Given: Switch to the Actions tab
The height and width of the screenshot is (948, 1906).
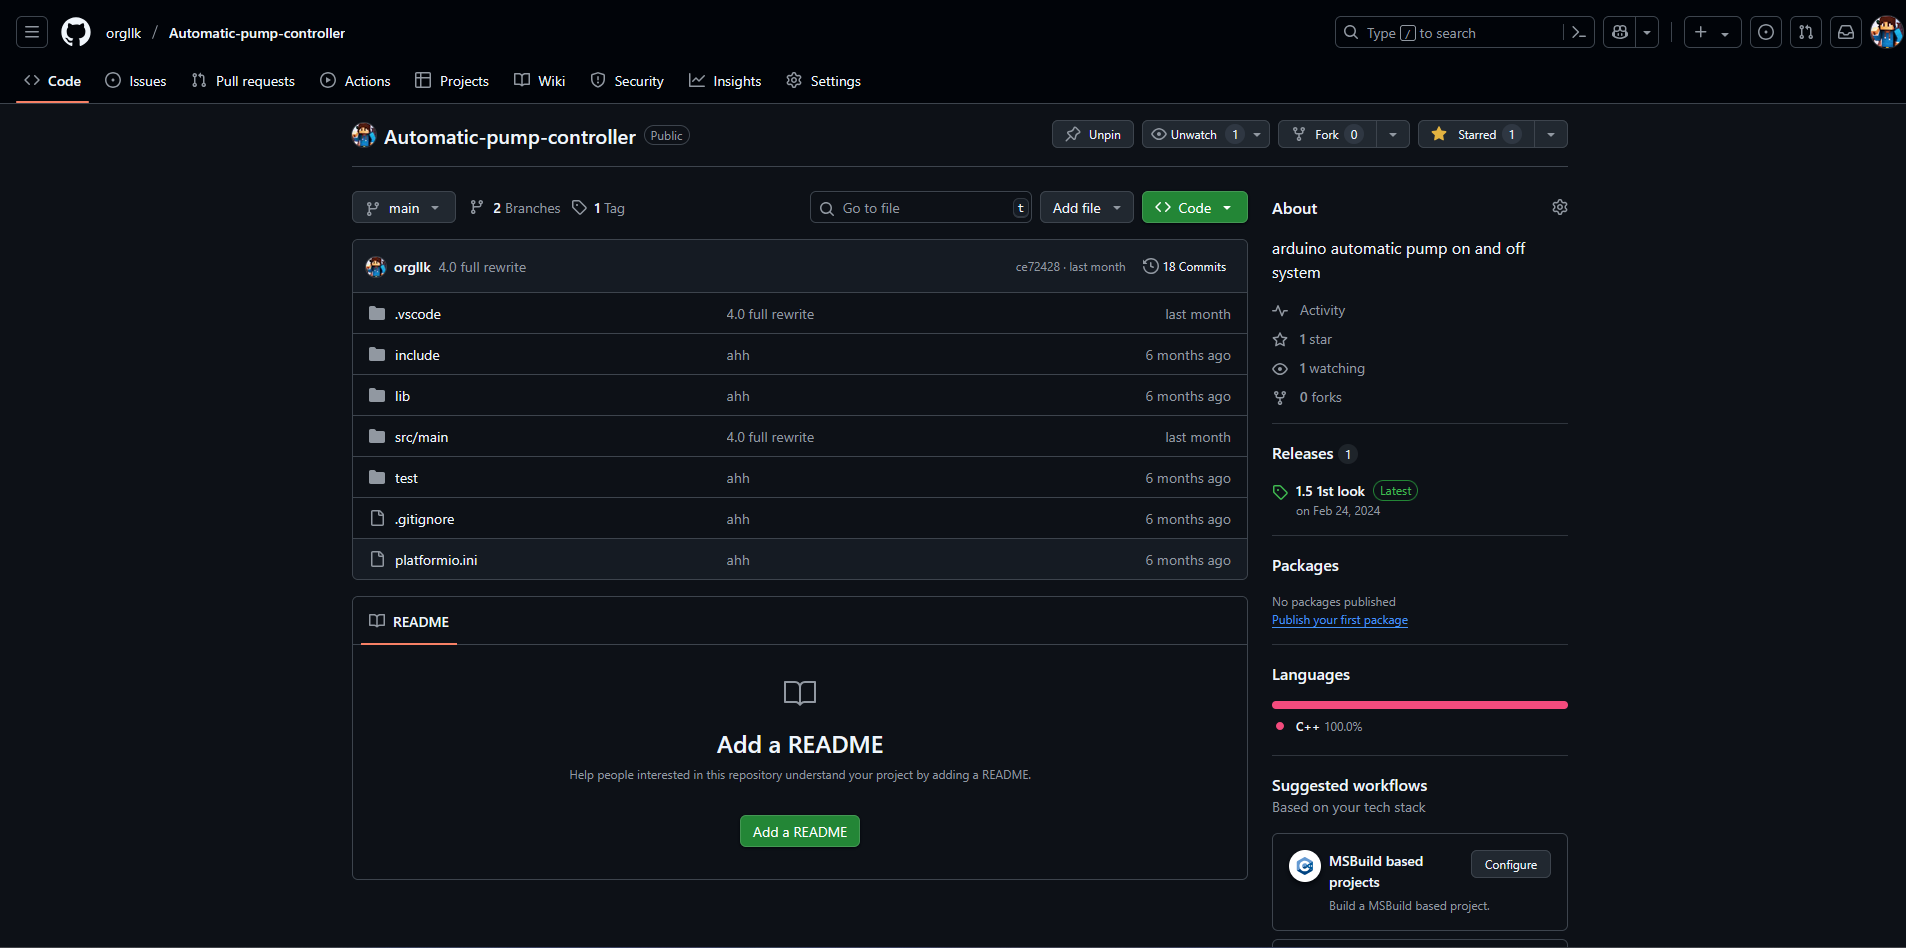Looking at the screenshot, I should 355,81.
